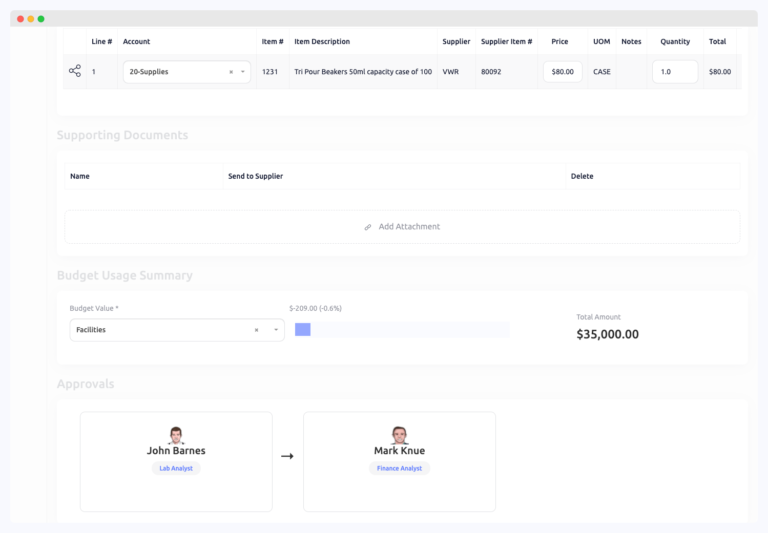The width and height of the screenshot is (768, 533).
Task: Click the green maximize window button
Action: coord(41,19)
